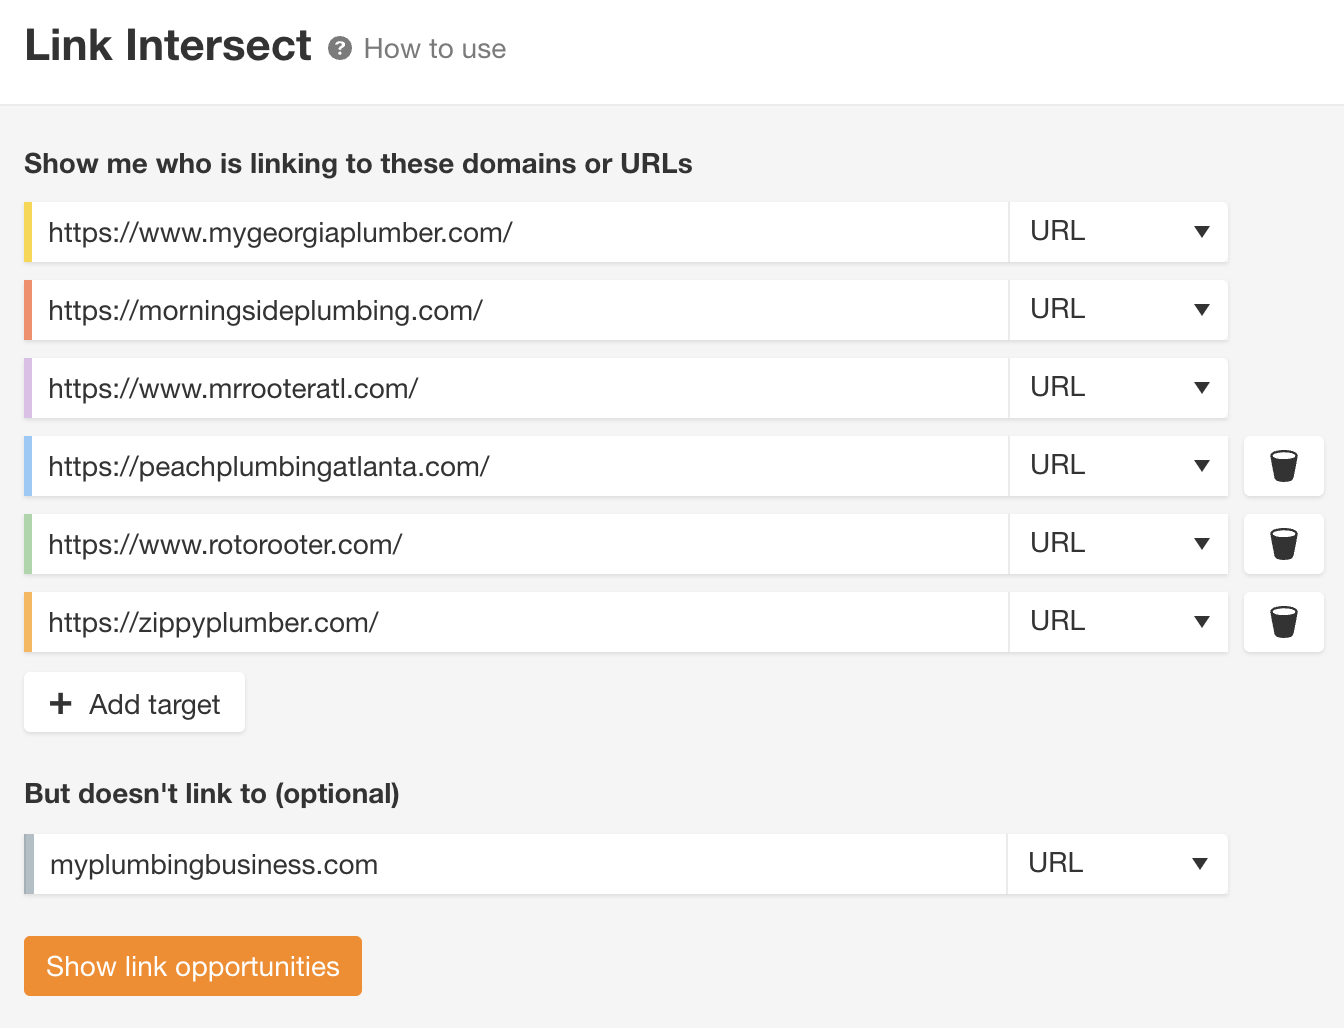Click the rotorooter.com URL field

[500, 543]
